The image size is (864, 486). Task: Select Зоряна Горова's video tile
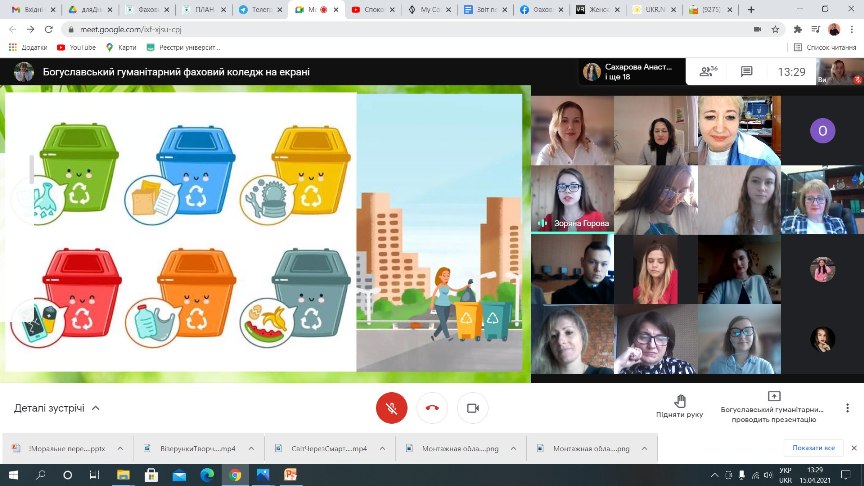[x=572, y=199]
